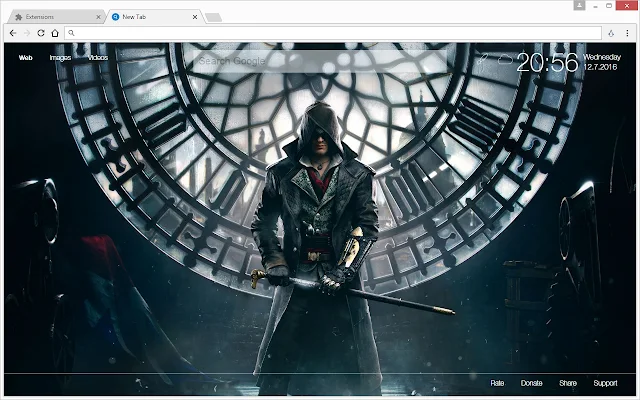640x400 pixels.
Task: Open the flame extension icon in the toolbar
Action: [x=611, y=33]
